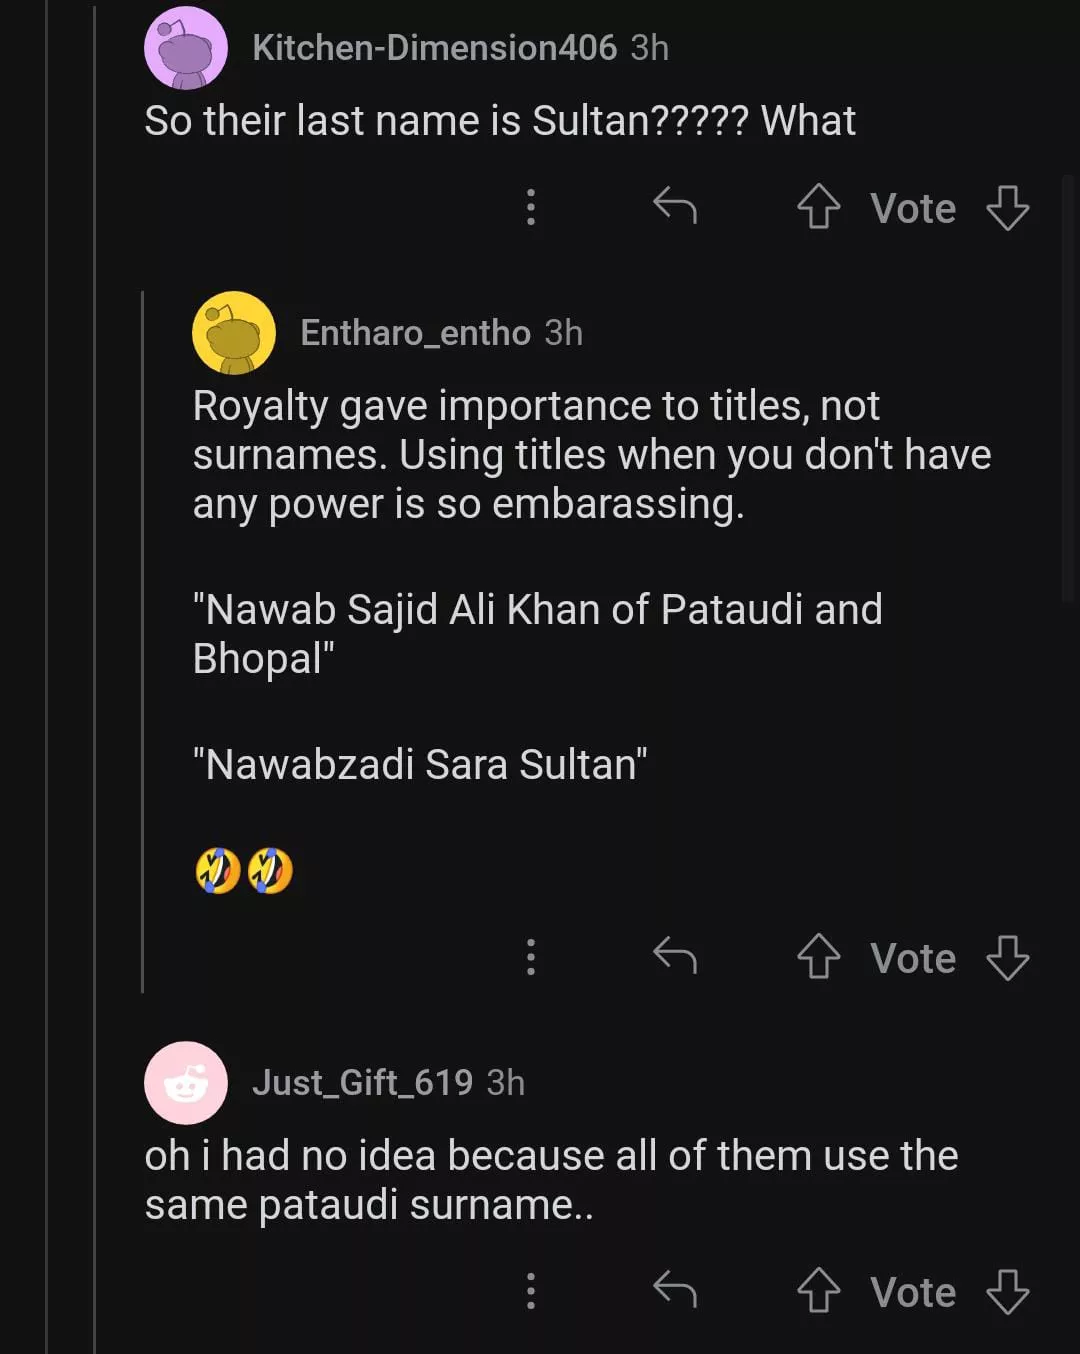View Just_Gift_619's pink avatar
This screenshot has width=1080, height=1354.
[186, 1083]
